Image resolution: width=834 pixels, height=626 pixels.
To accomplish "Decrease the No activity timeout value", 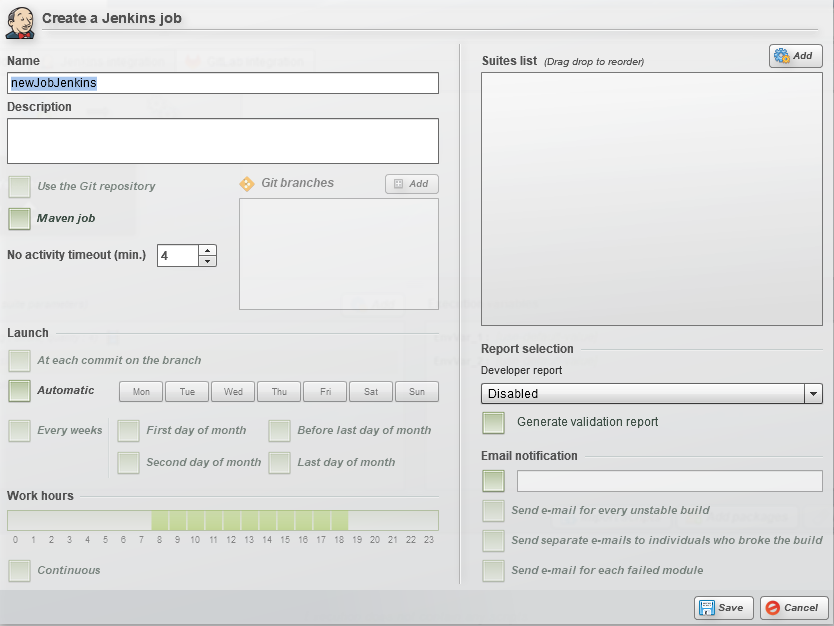I will (207, 261).
